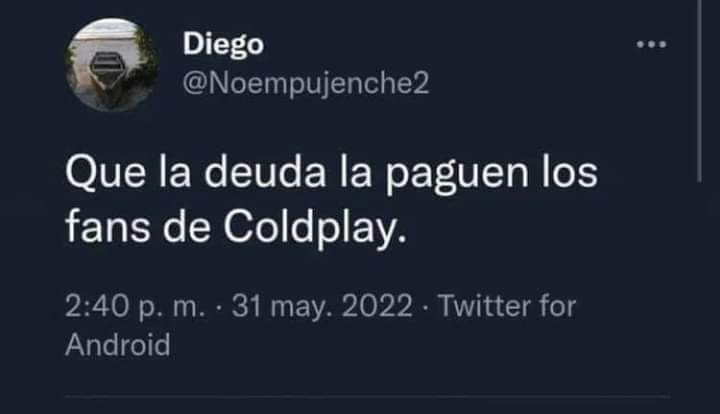This screenshot has height=414, width=720.
Task: Select the word fans in the tweet
Action: [x=107, y=227]
